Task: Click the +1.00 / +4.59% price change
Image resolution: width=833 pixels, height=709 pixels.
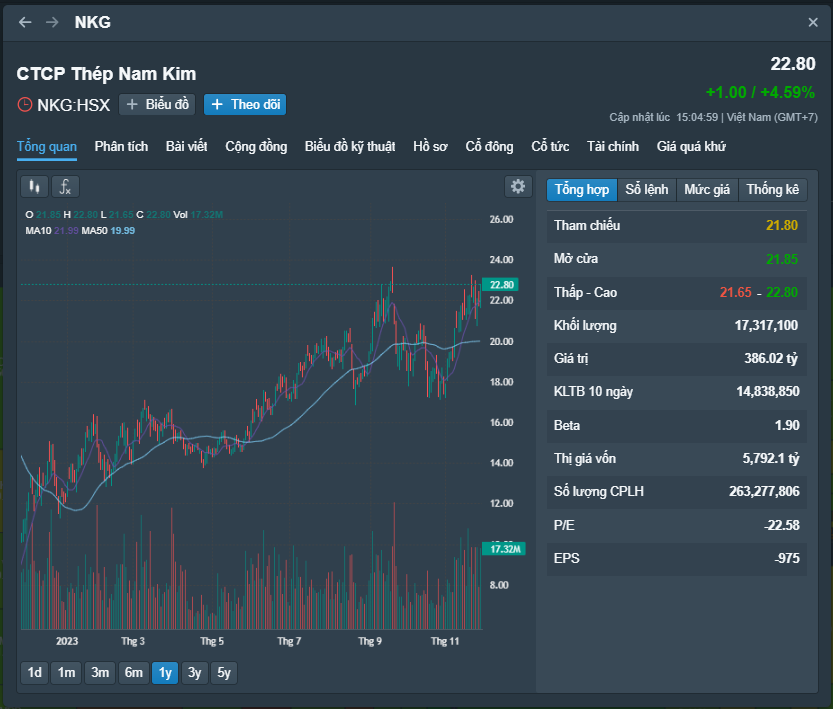Action: point(760,92)
